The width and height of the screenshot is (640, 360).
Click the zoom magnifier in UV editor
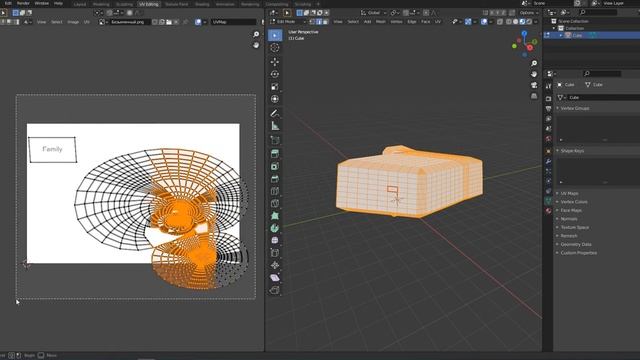(256, 34)
